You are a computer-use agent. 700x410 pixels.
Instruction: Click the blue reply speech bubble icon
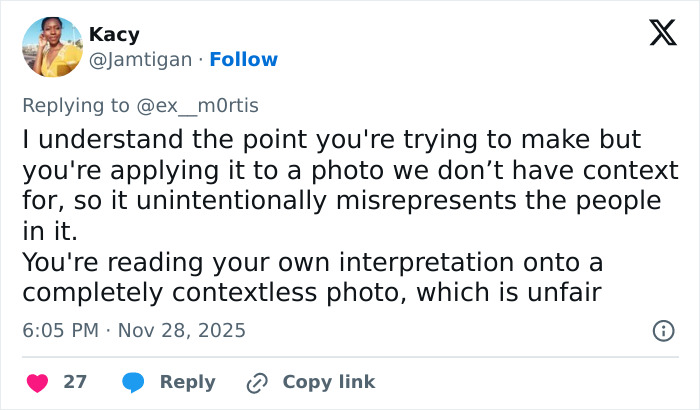tap(133, 382)
